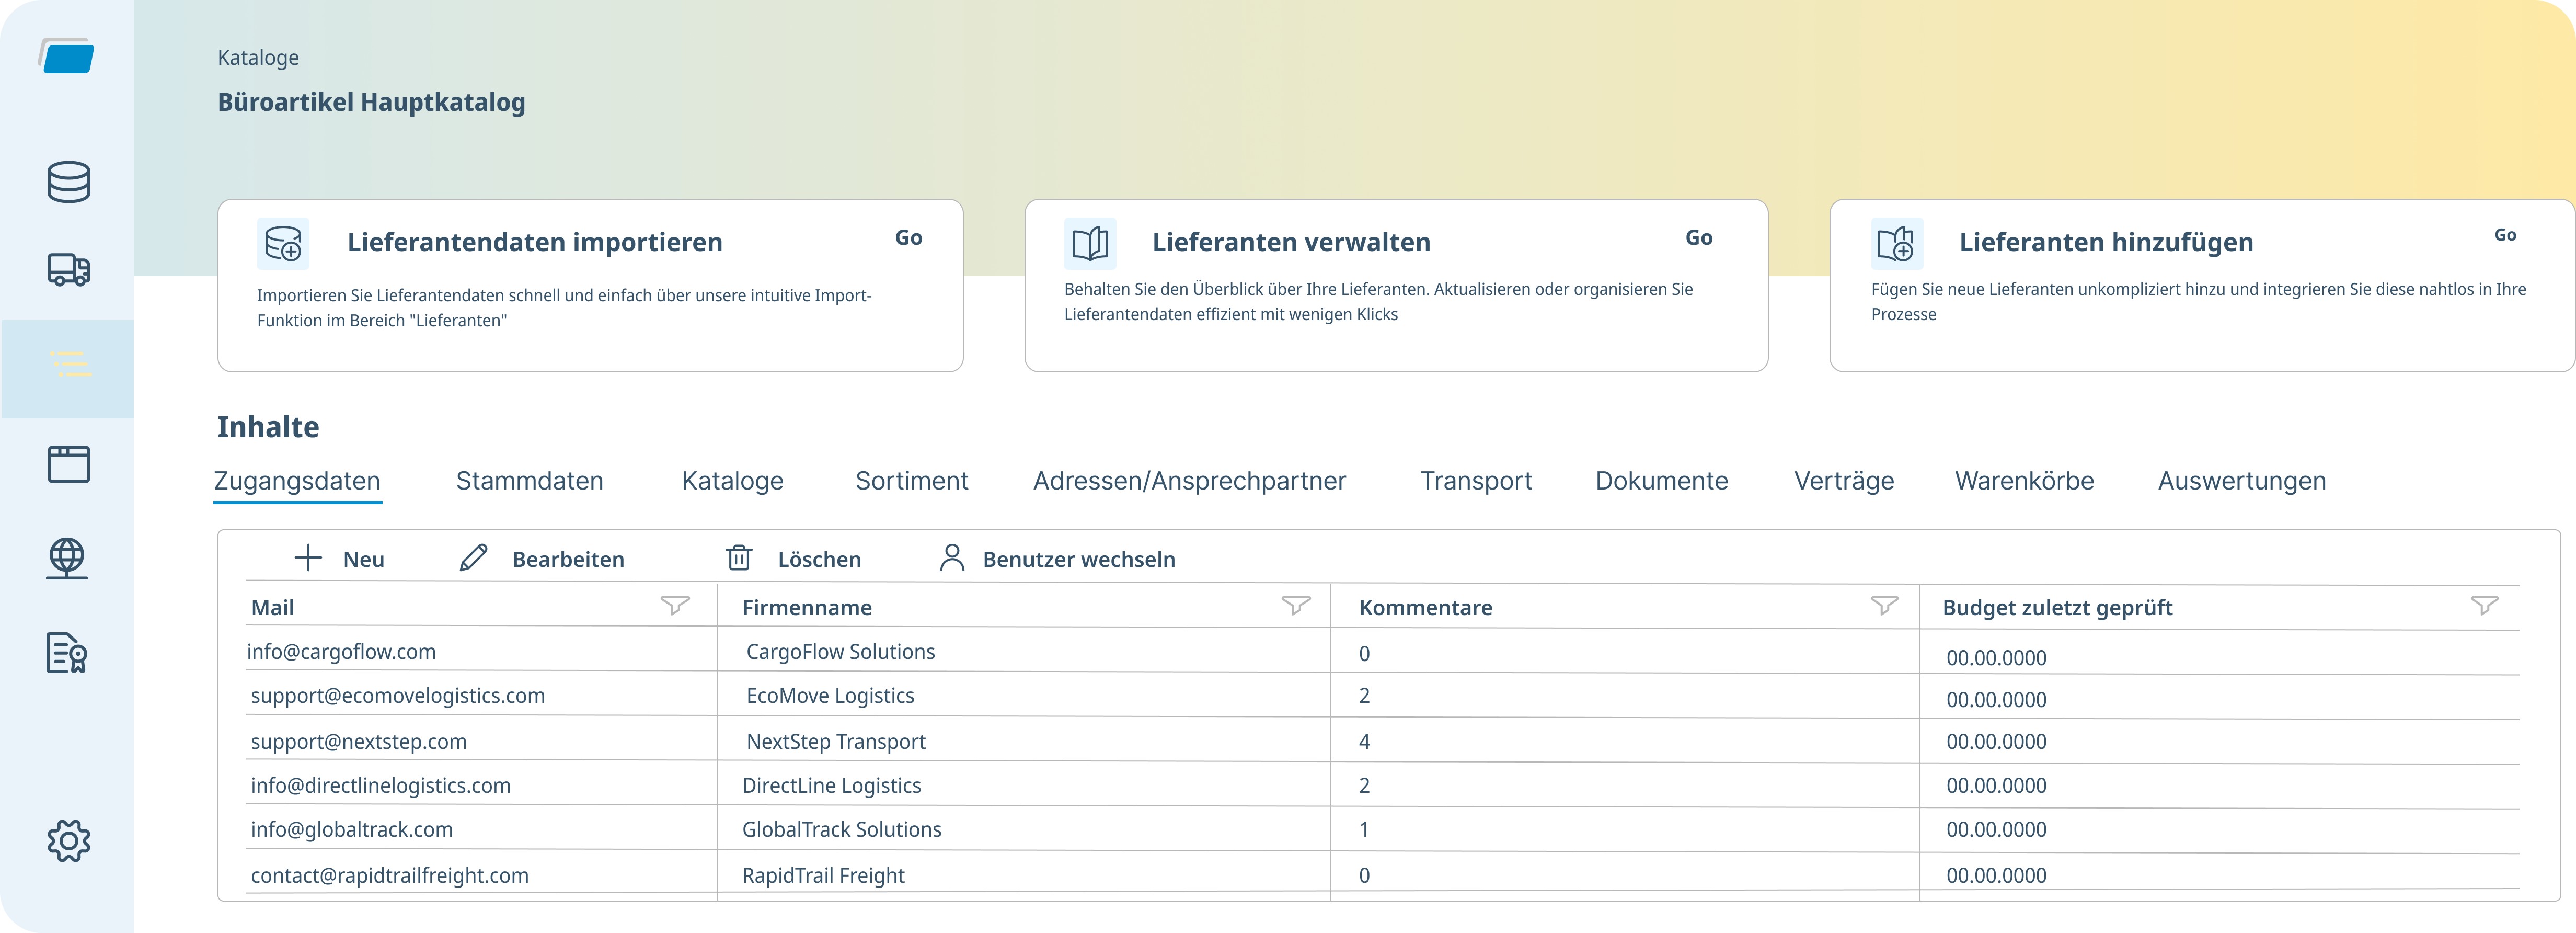Click the Büroartikel Hauptkatalog title

click(371, 102)
